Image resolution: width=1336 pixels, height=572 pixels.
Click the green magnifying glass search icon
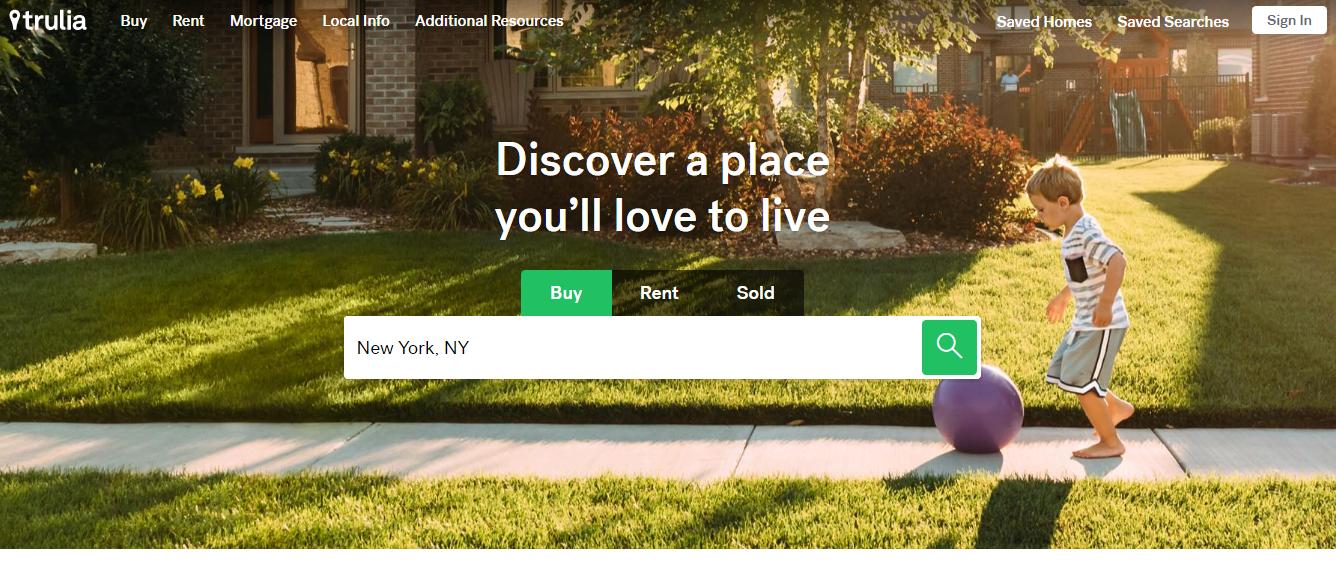click(x=949, y=347)
